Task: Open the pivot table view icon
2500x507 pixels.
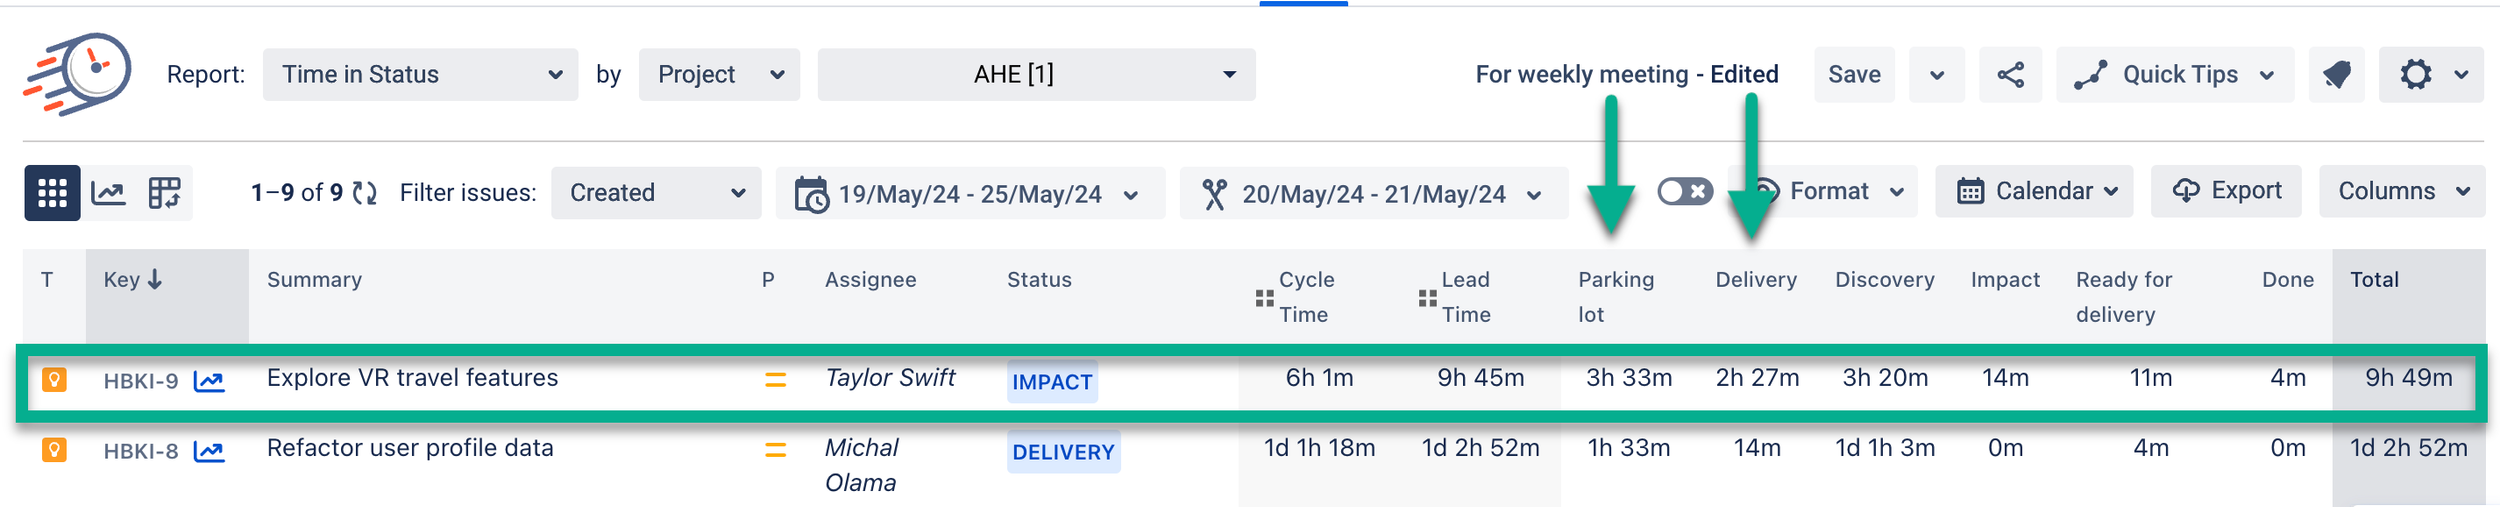Action: [x=164, y=193]
